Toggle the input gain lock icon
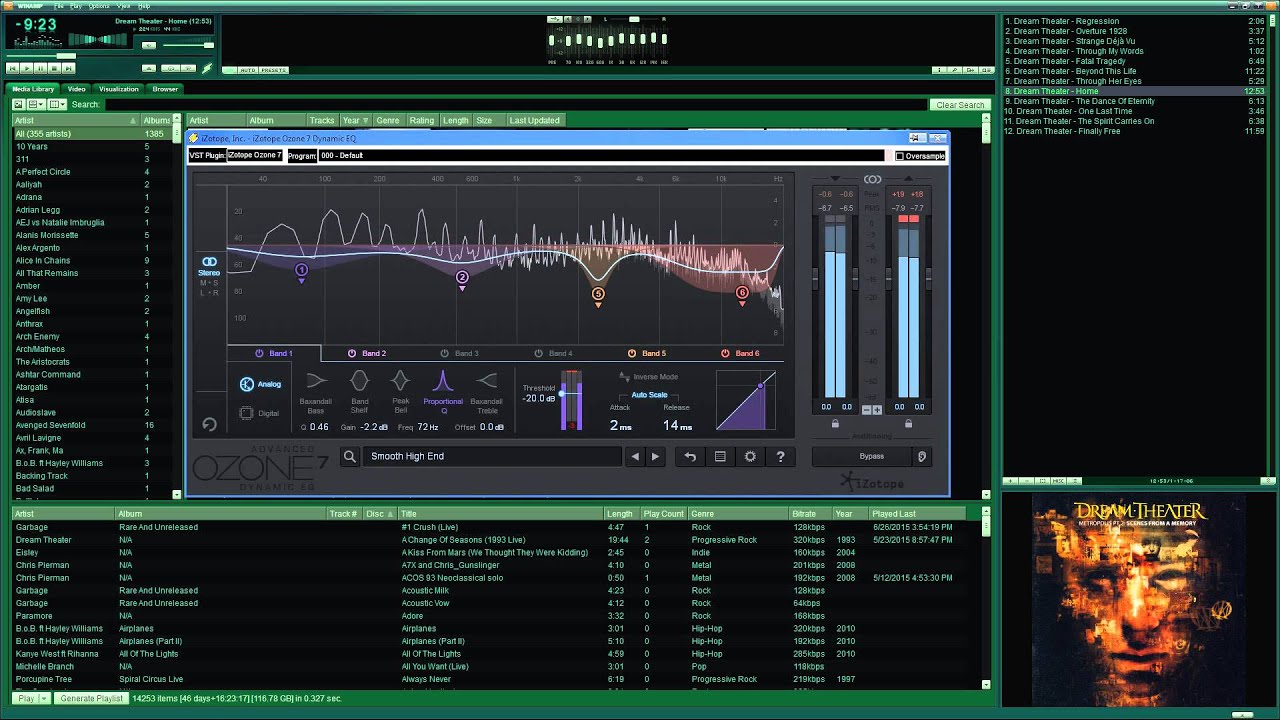Image resolution: width=1280 pixels, height=720 pixels. [x=835, y=424]
